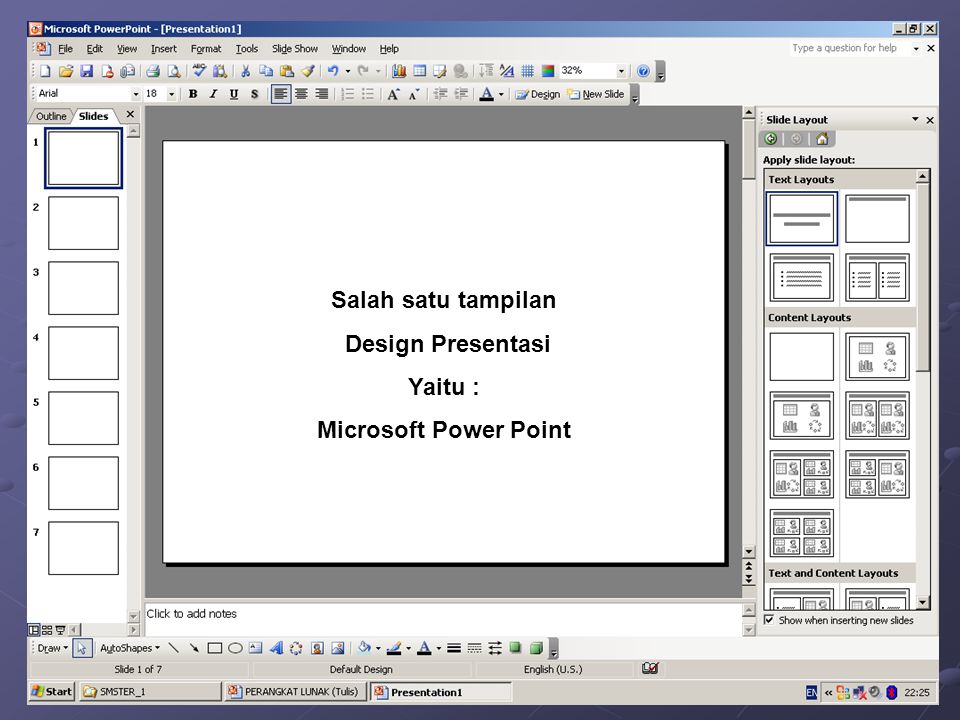Switch to PERANGKAT LUNAK taskbar window
Screen dimensions: 960x720
click(295, 691)
